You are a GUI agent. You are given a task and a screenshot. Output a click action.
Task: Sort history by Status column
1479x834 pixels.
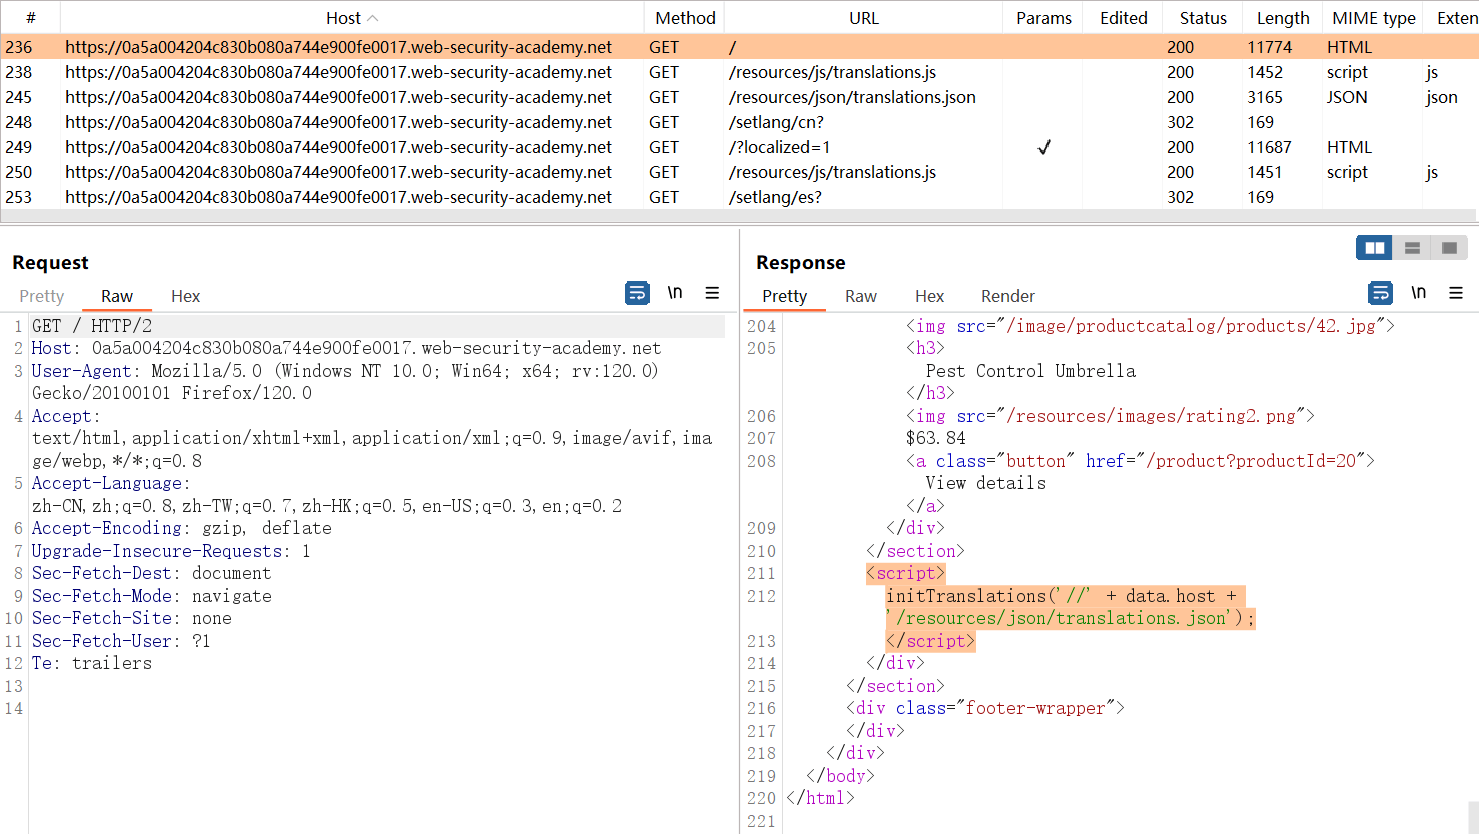pos(1202,18)
